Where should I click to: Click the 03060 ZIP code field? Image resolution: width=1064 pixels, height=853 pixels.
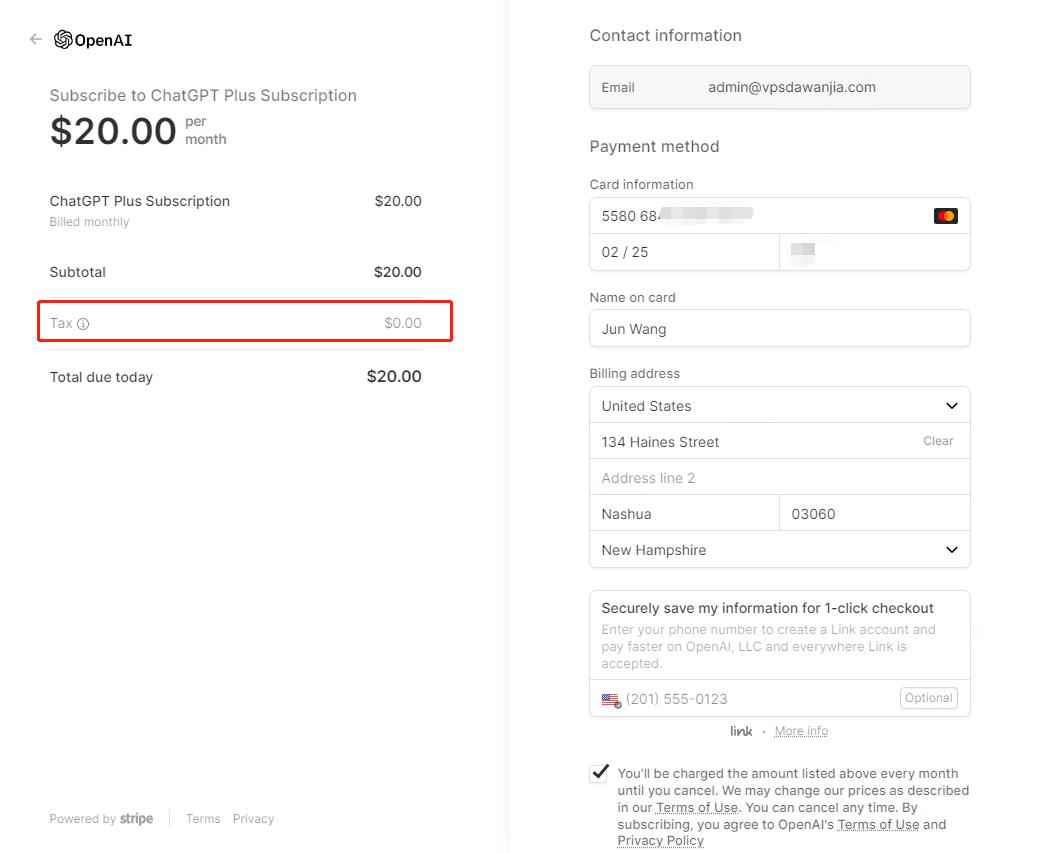point(875,513)
